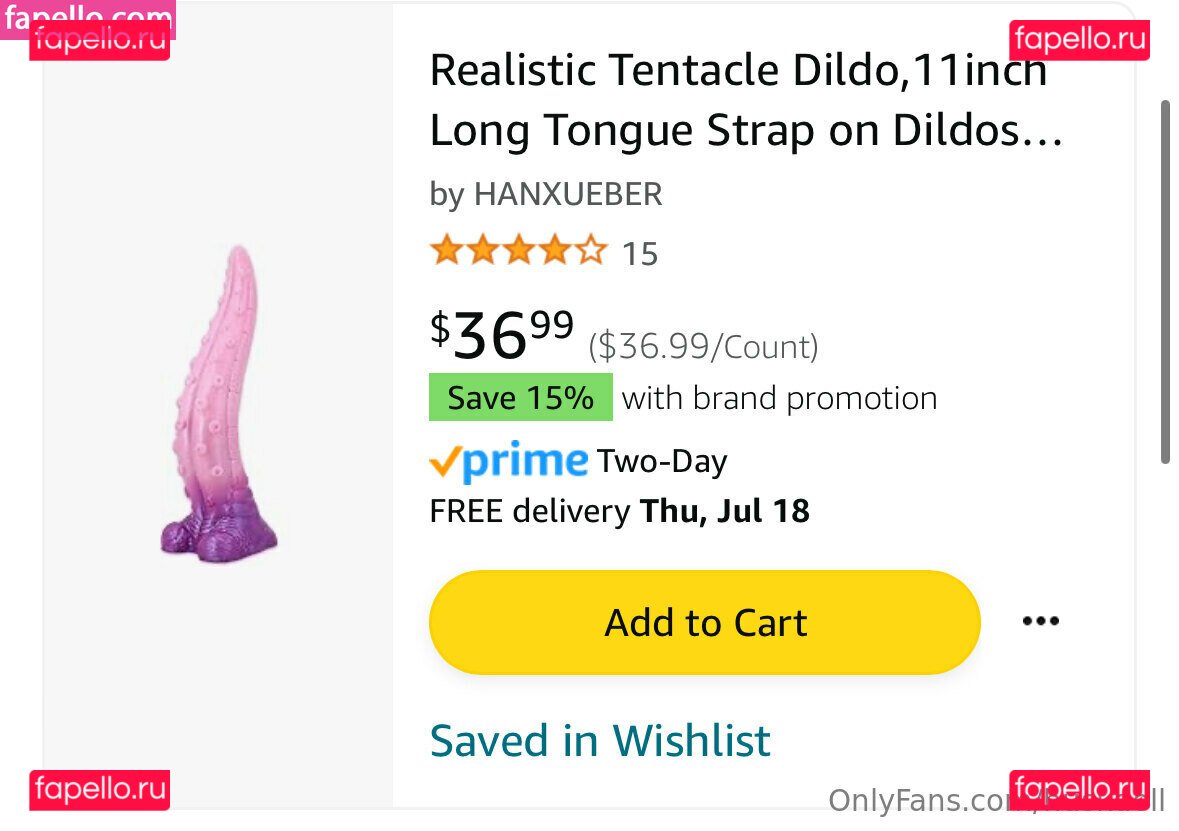Image resolution: width=1179 pixels, height=831 pixels.
Task: Click the $36.99 product price
Action: (502, 334)
